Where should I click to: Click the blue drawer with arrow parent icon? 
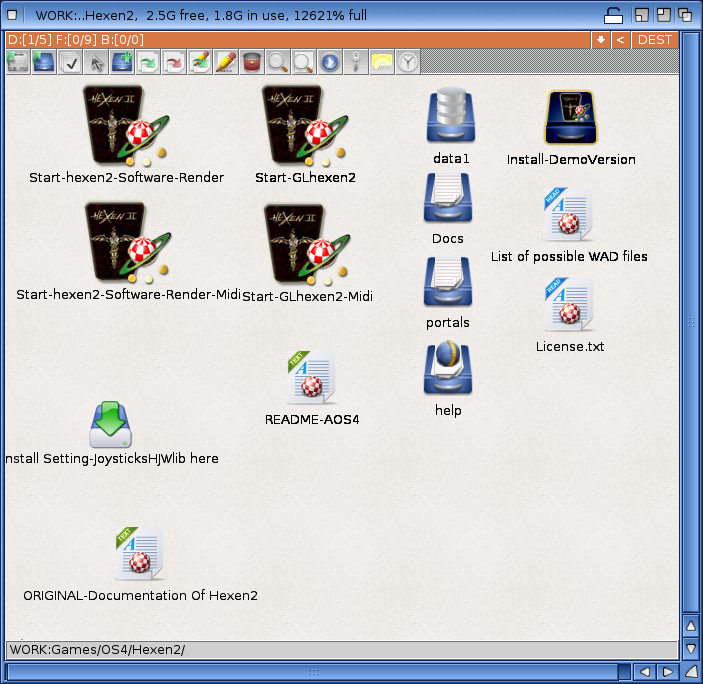(44, 62)
